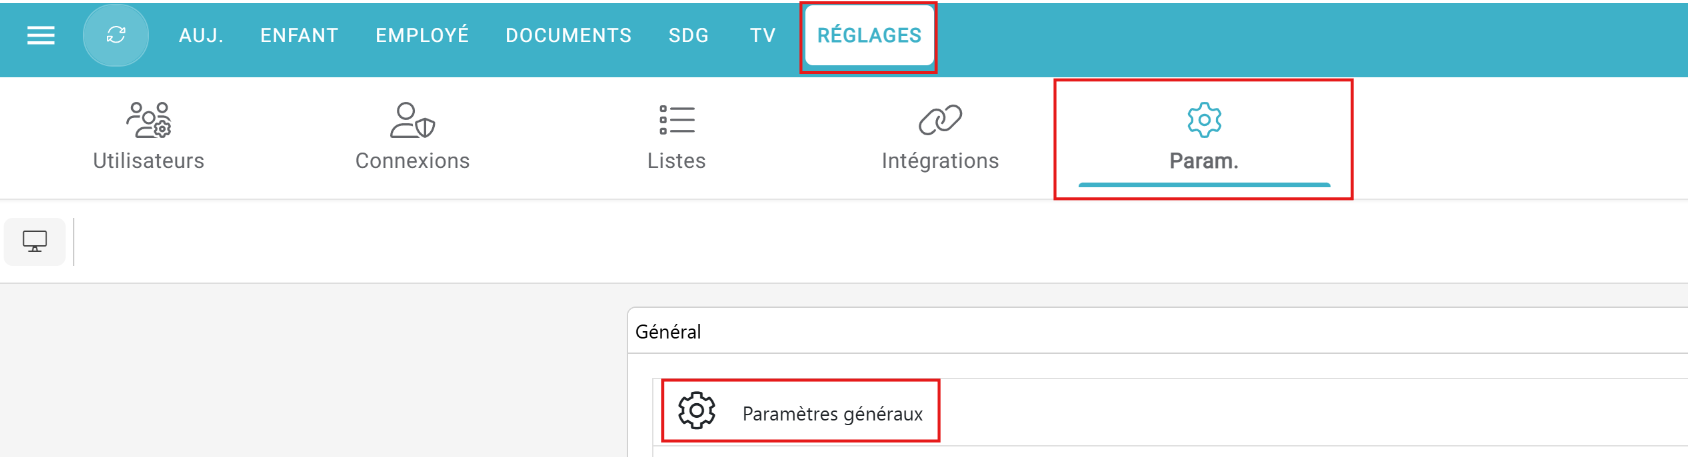Click the gear icon beside Paramètres généraux
1688x457 pixels.
point(697,410)
